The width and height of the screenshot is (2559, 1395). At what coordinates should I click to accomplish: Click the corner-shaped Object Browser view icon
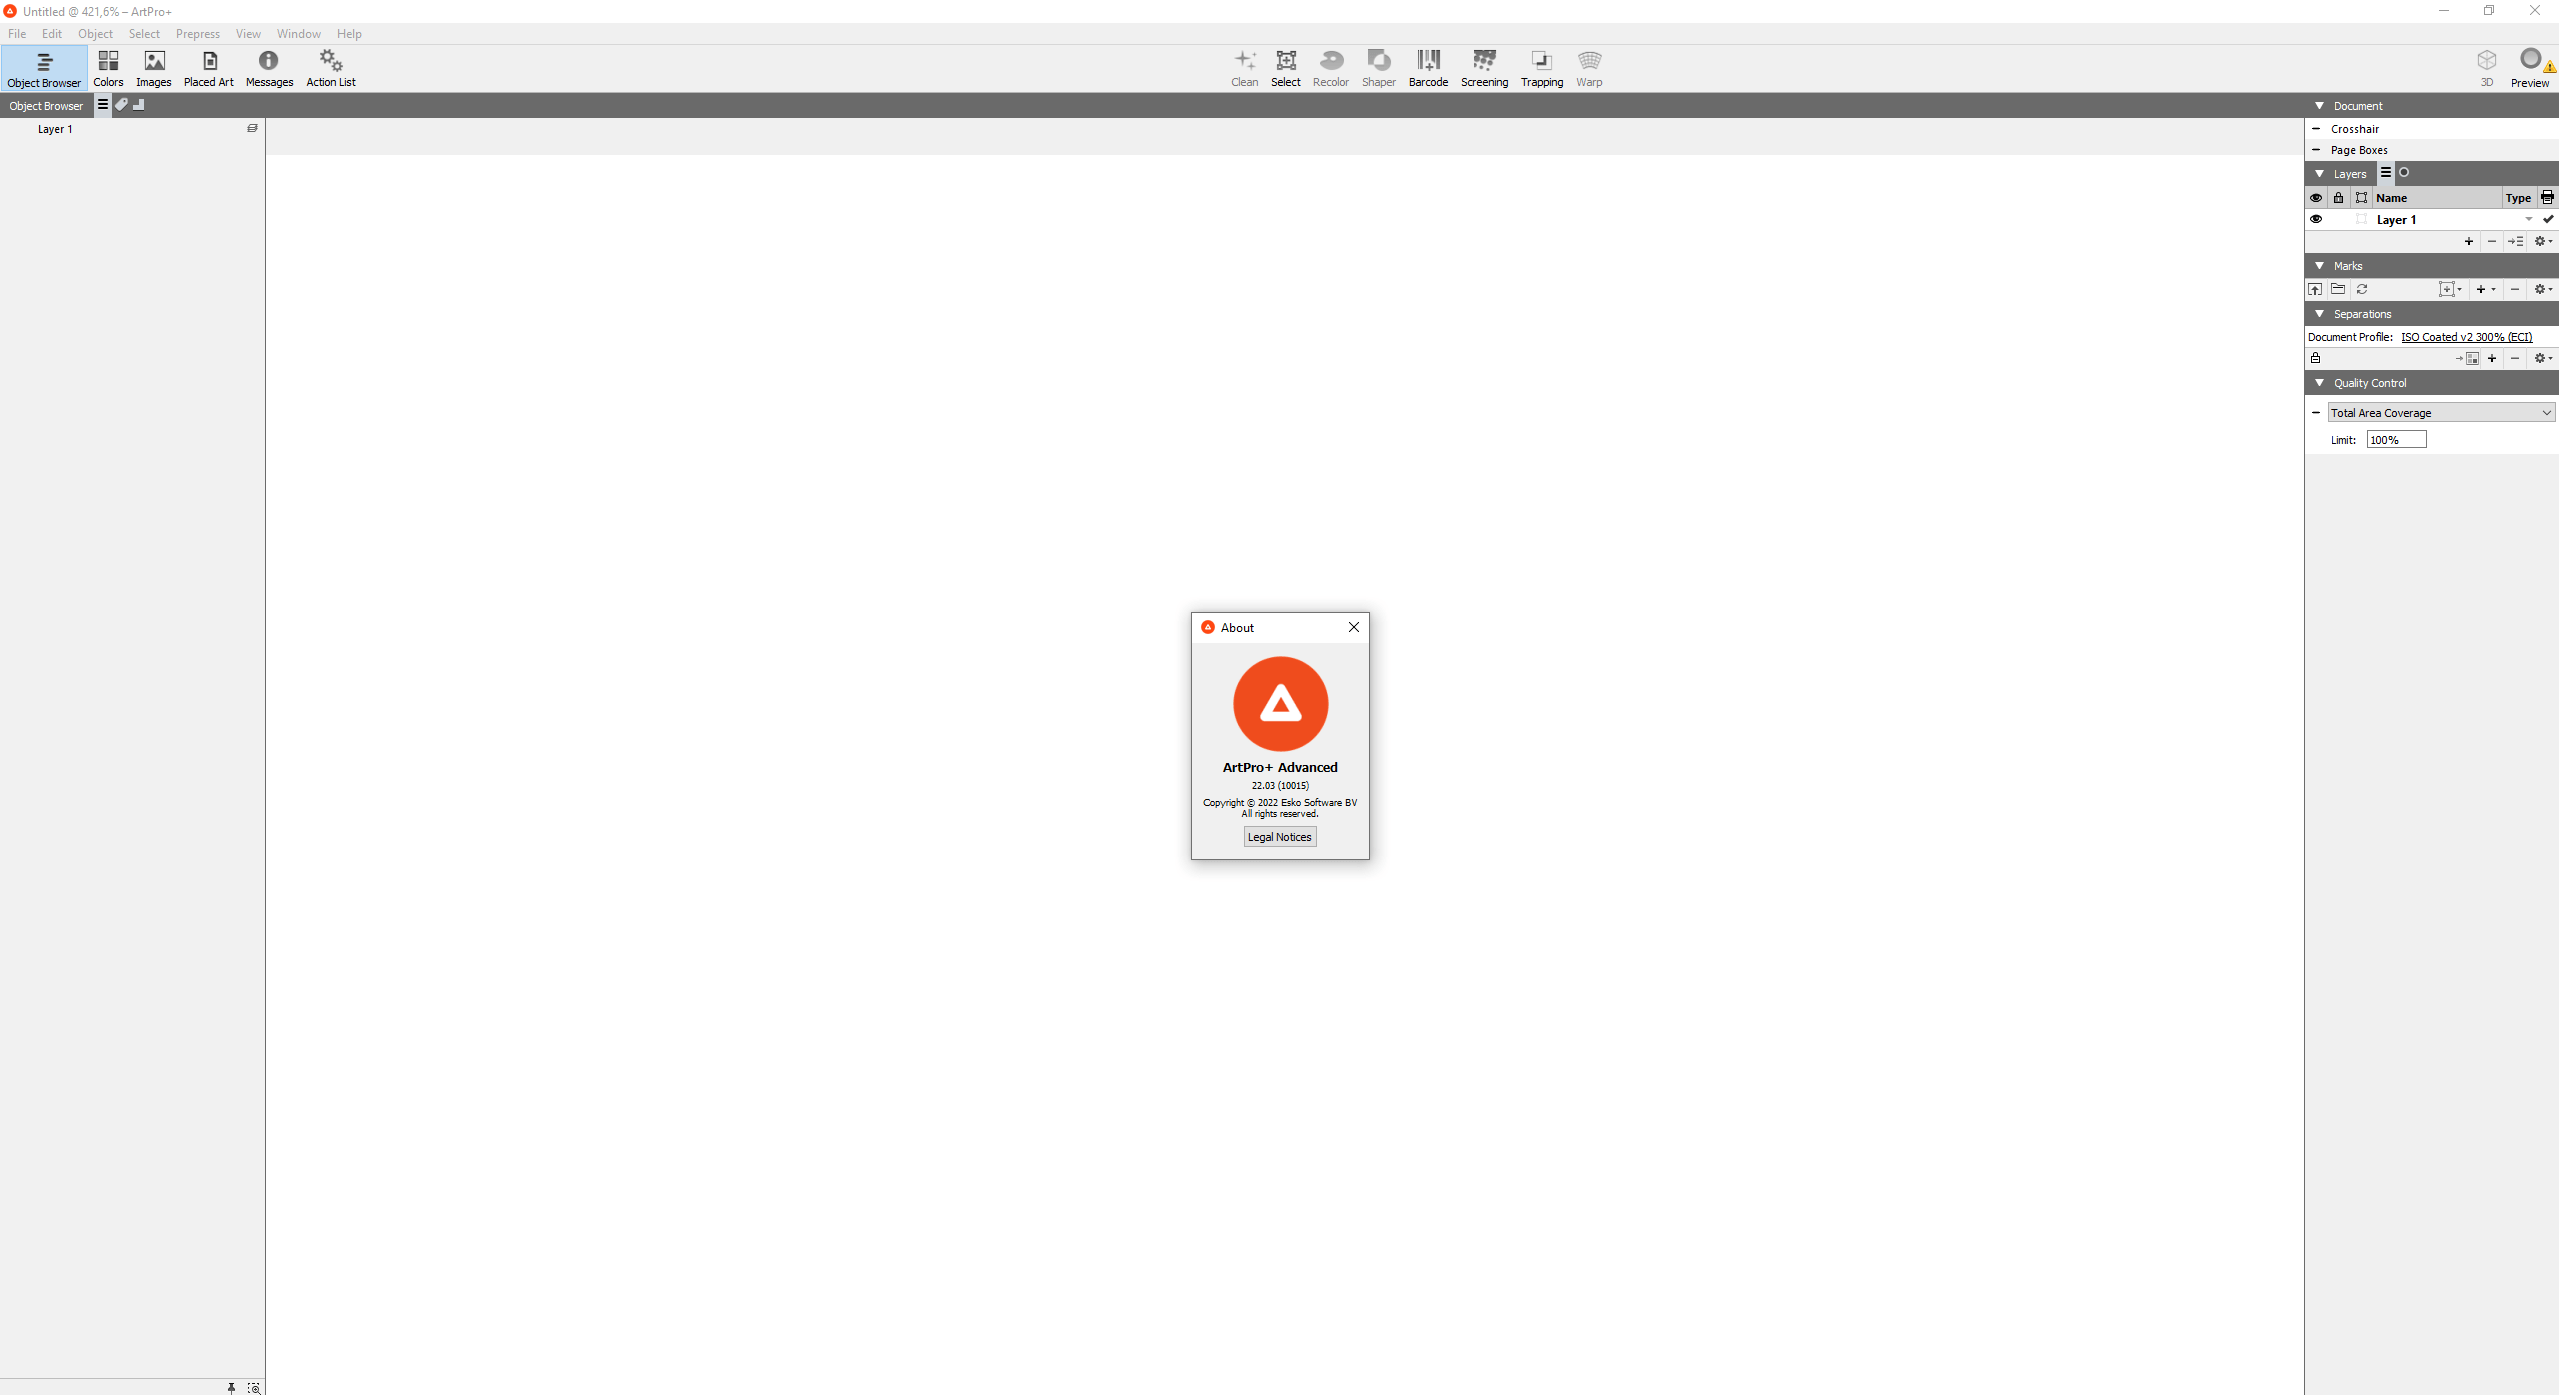(x=139, y=104)
